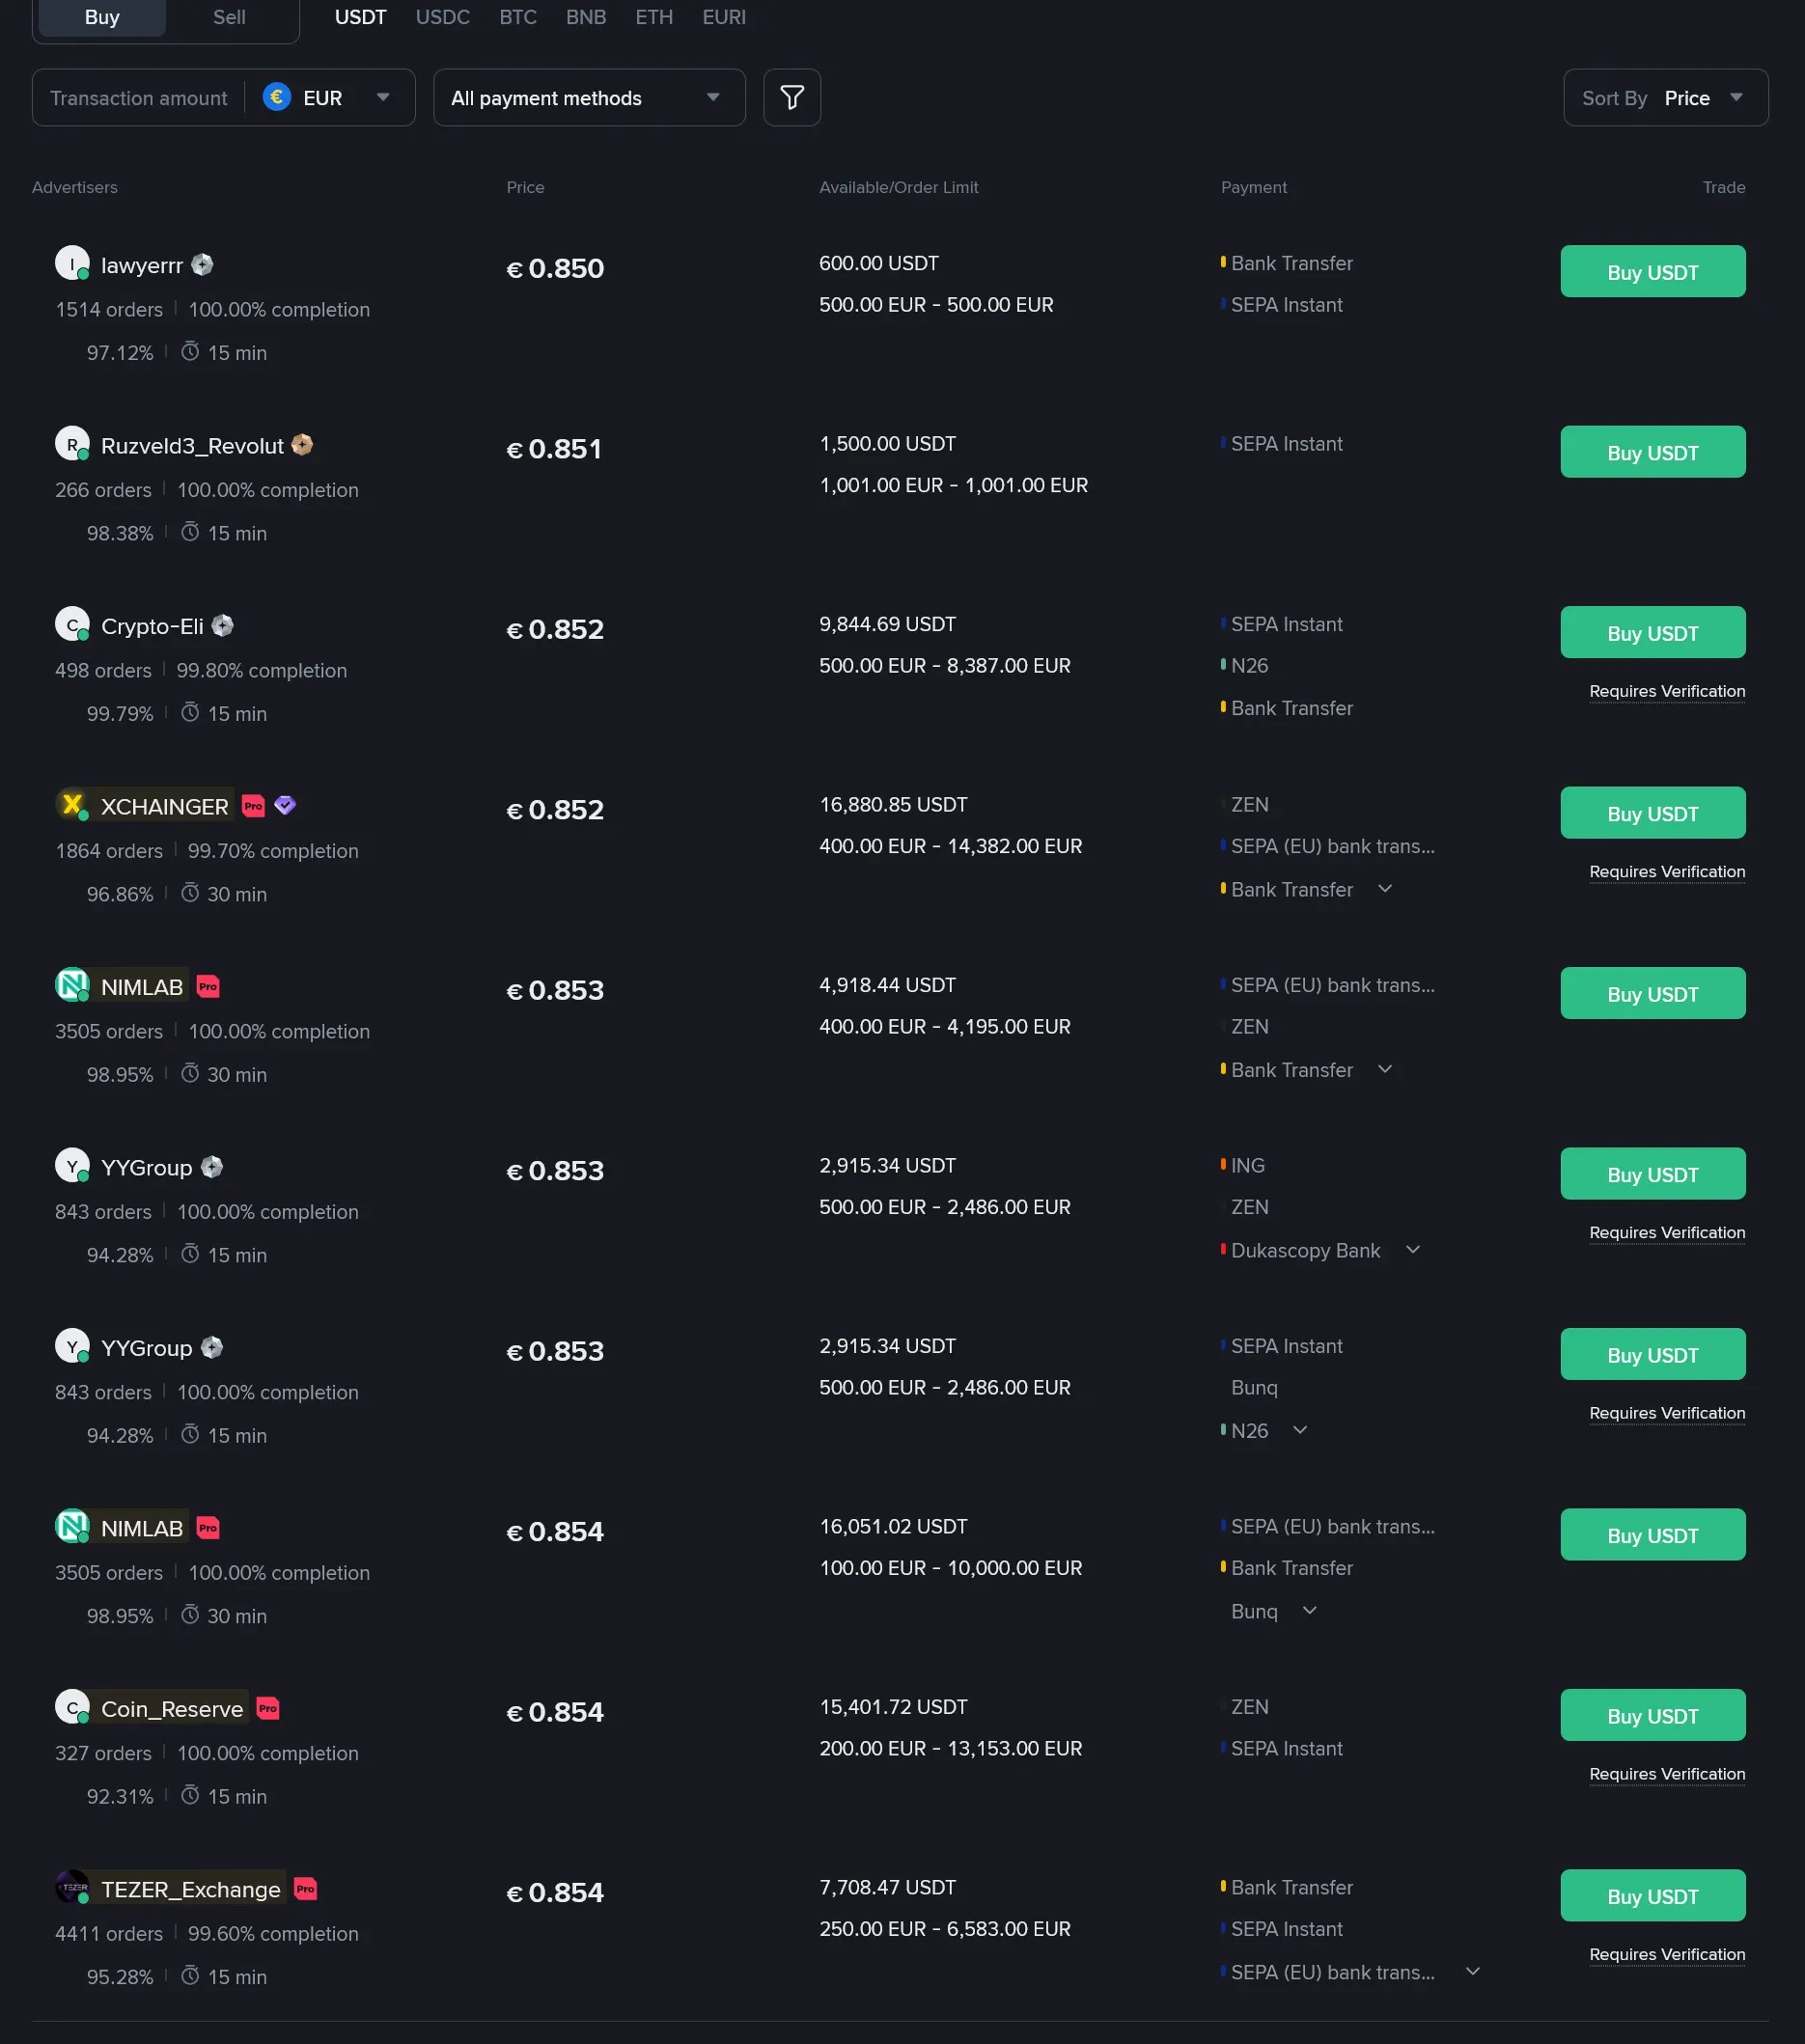Click the filter icon beside payment methods

coord(791,97)
